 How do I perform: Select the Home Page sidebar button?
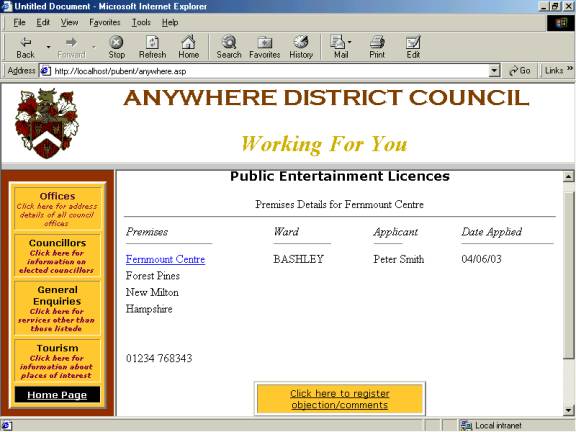click(x=57, y=395)
